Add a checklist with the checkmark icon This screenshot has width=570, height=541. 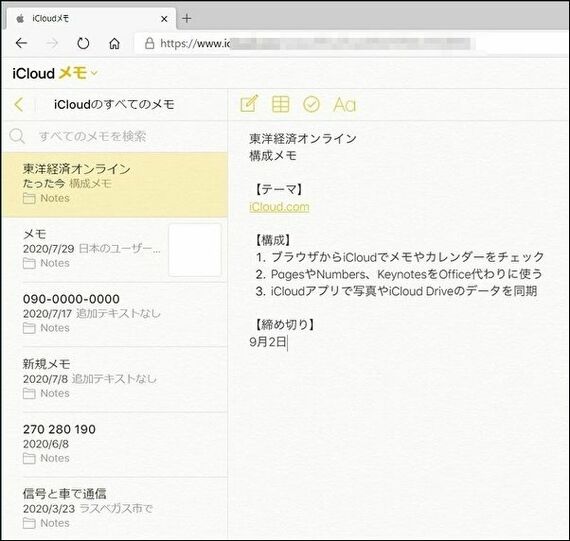pos(311,104)
